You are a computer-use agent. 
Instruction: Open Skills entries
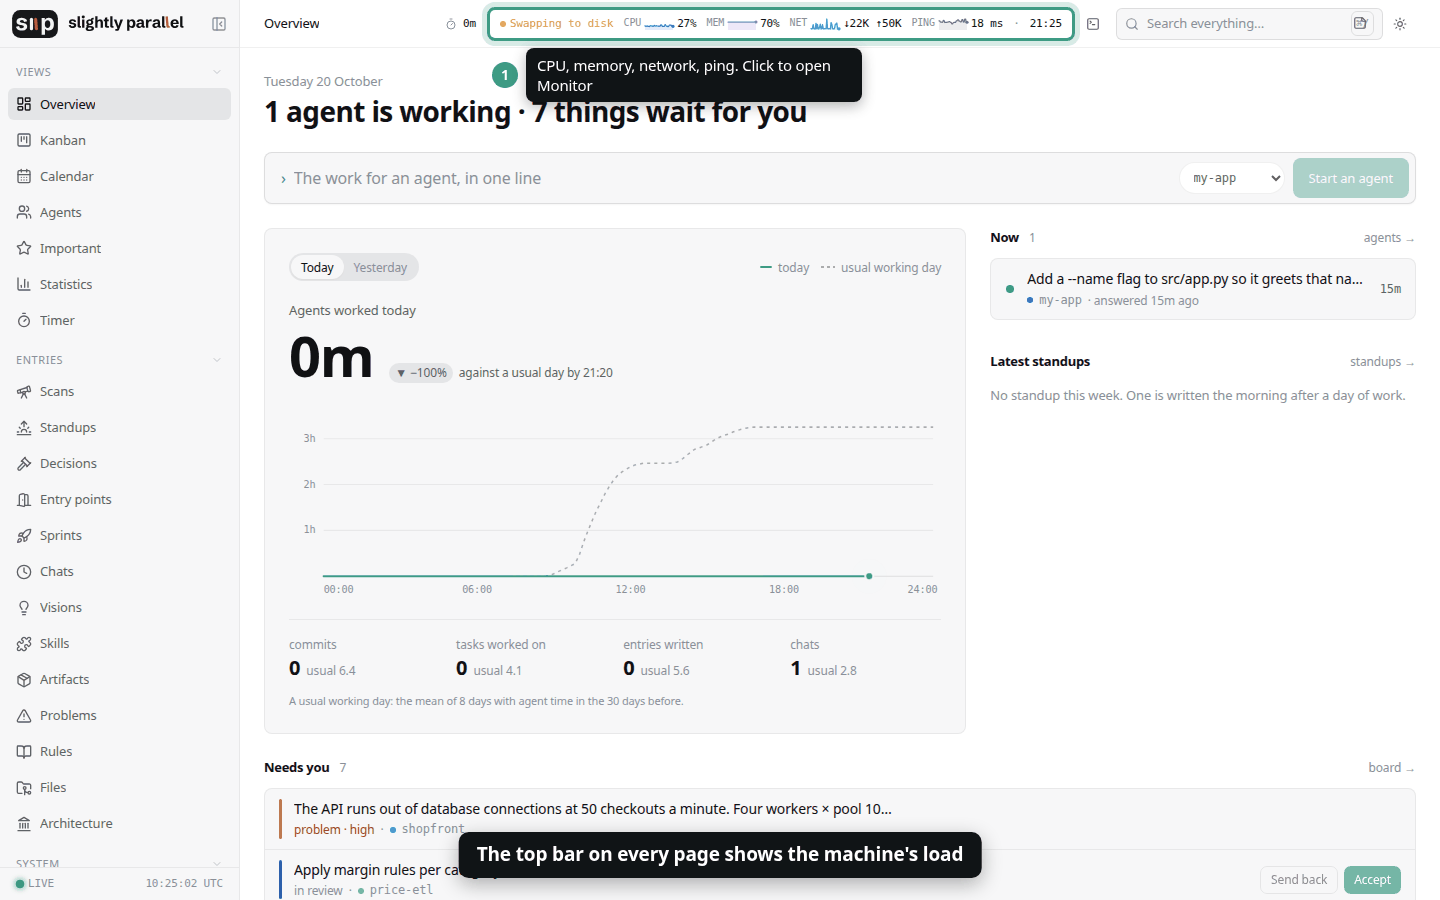click(x=119, y=643)
